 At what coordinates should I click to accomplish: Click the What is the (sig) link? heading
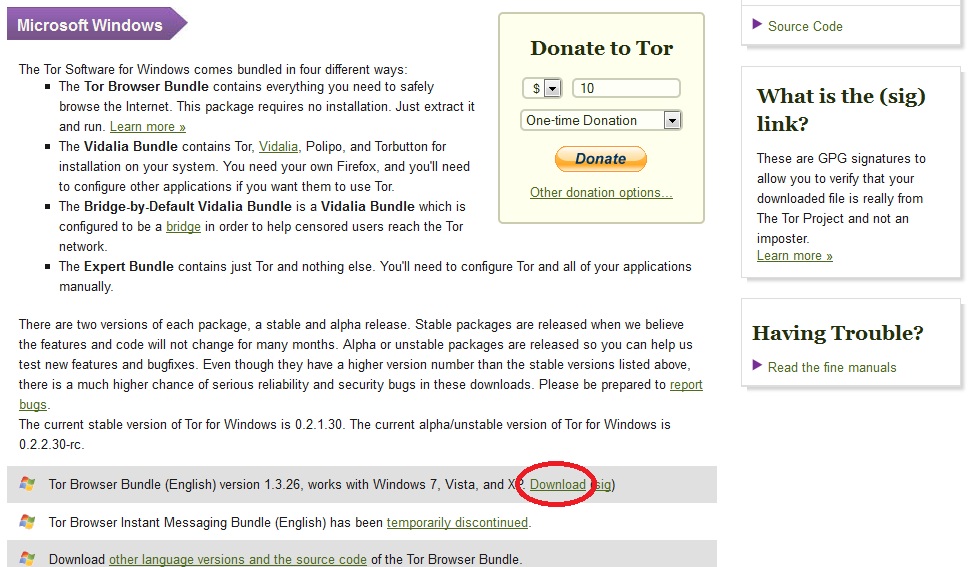click(841, 110)
